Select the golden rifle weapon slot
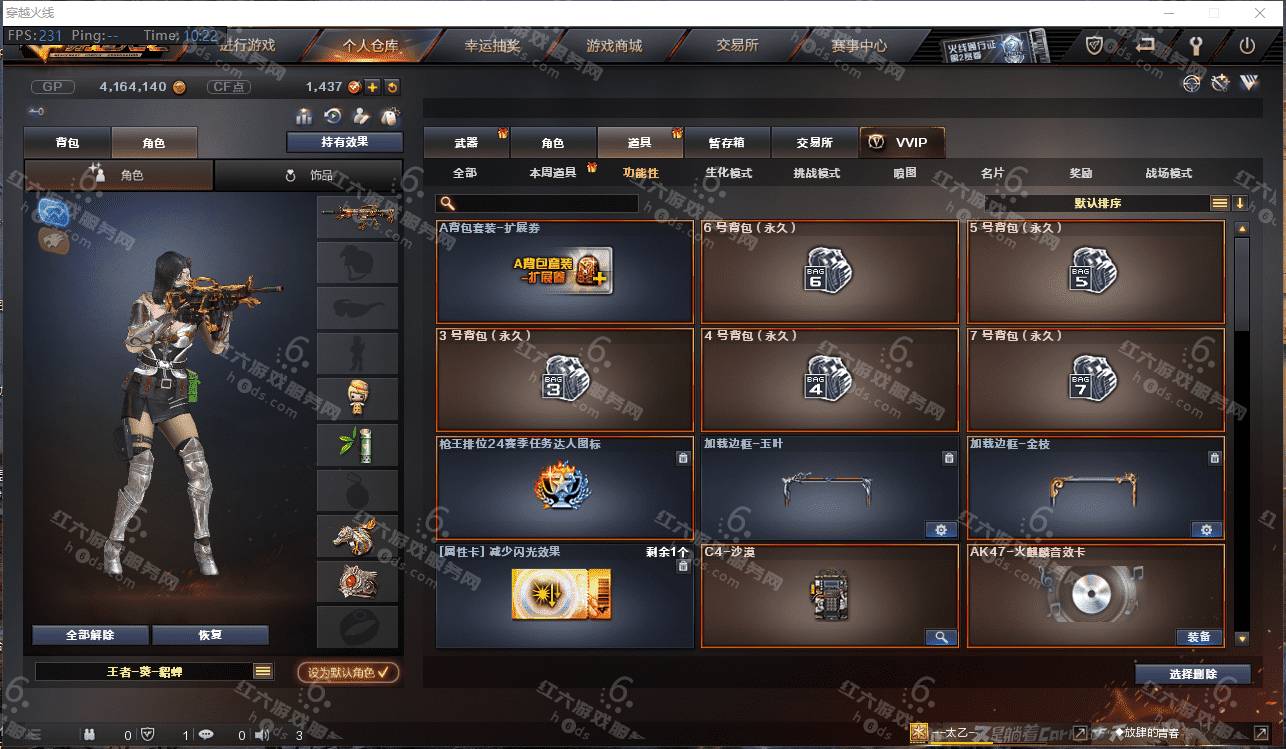Viewport: 1286px width, 749px height. click(357, 215)
